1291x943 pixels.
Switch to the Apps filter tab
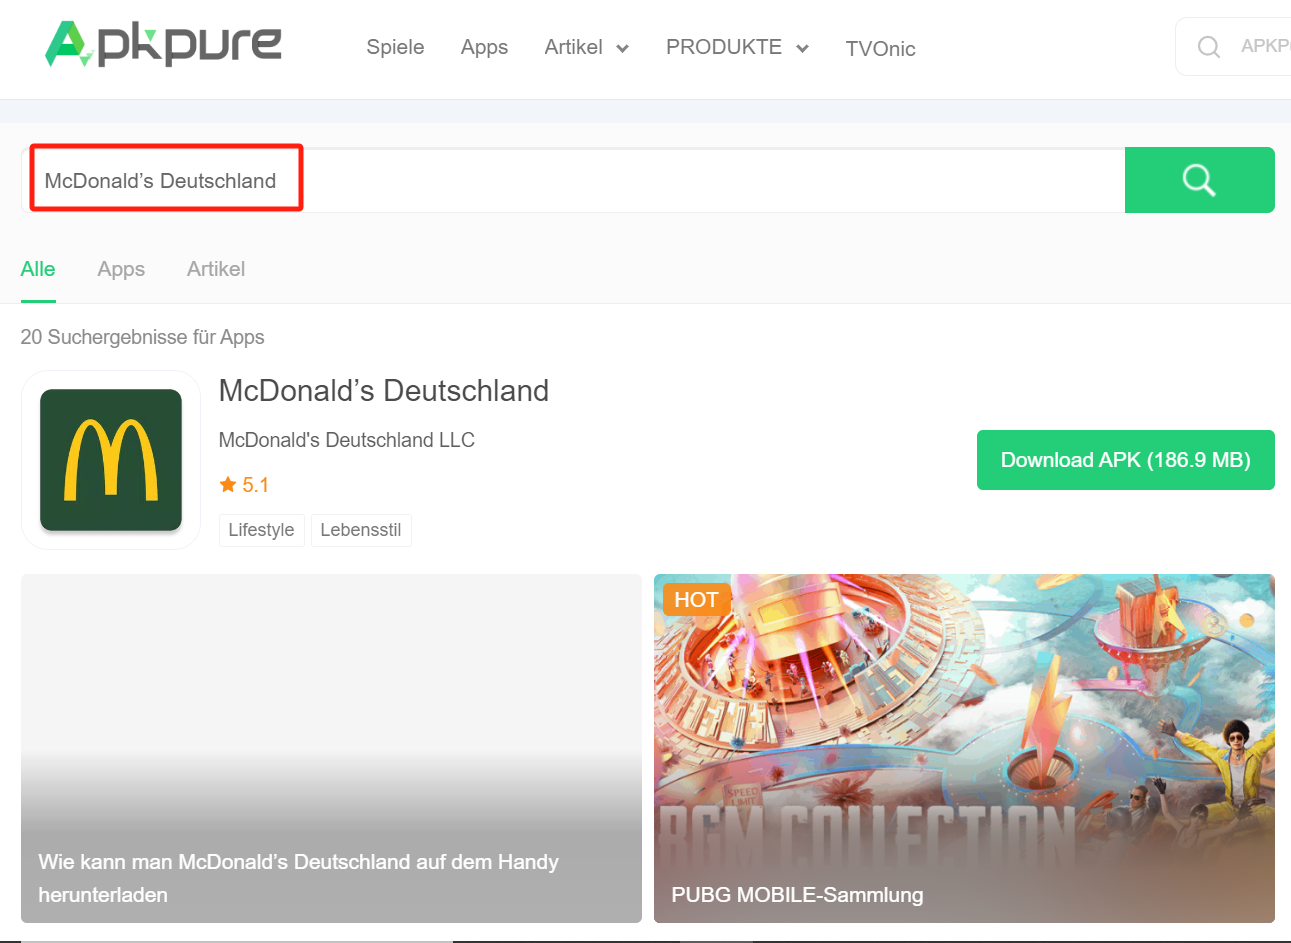tap(121, 269)
